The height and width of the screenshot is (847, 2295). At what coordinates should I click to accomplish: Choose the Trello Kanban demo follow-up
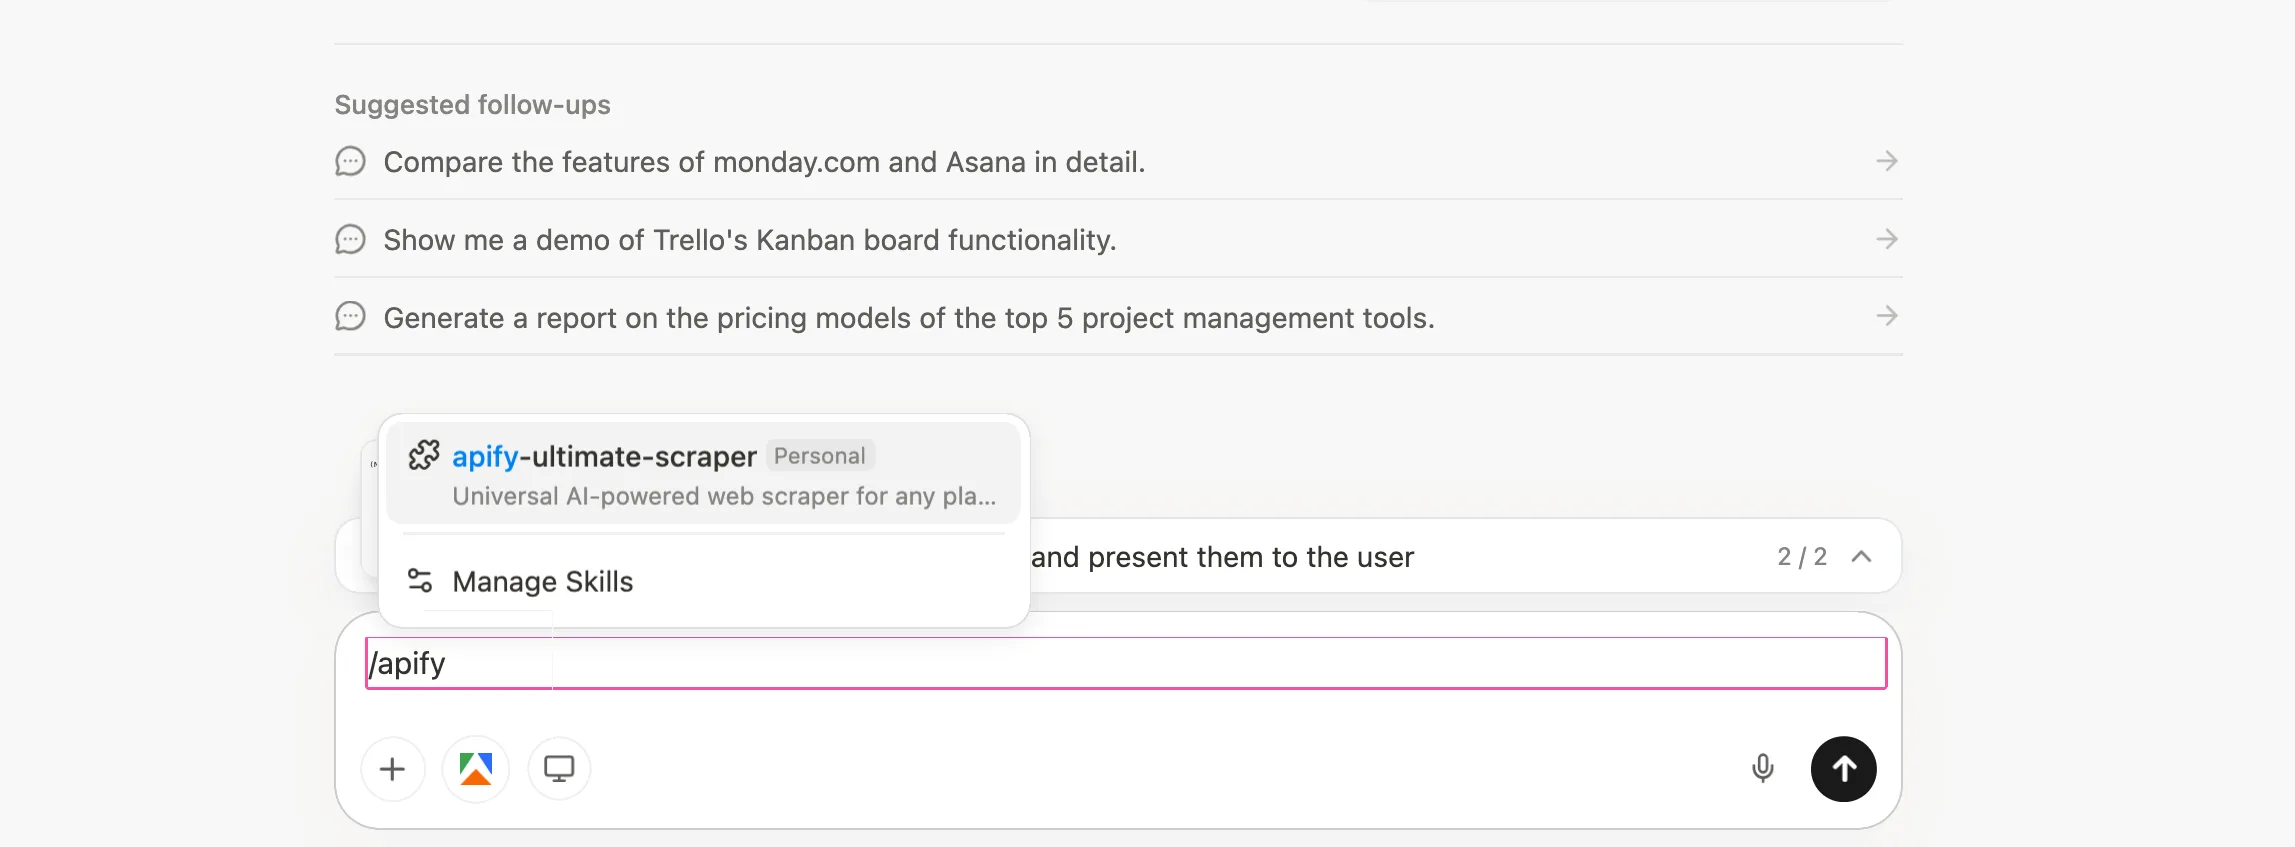tap(1118, 240)
